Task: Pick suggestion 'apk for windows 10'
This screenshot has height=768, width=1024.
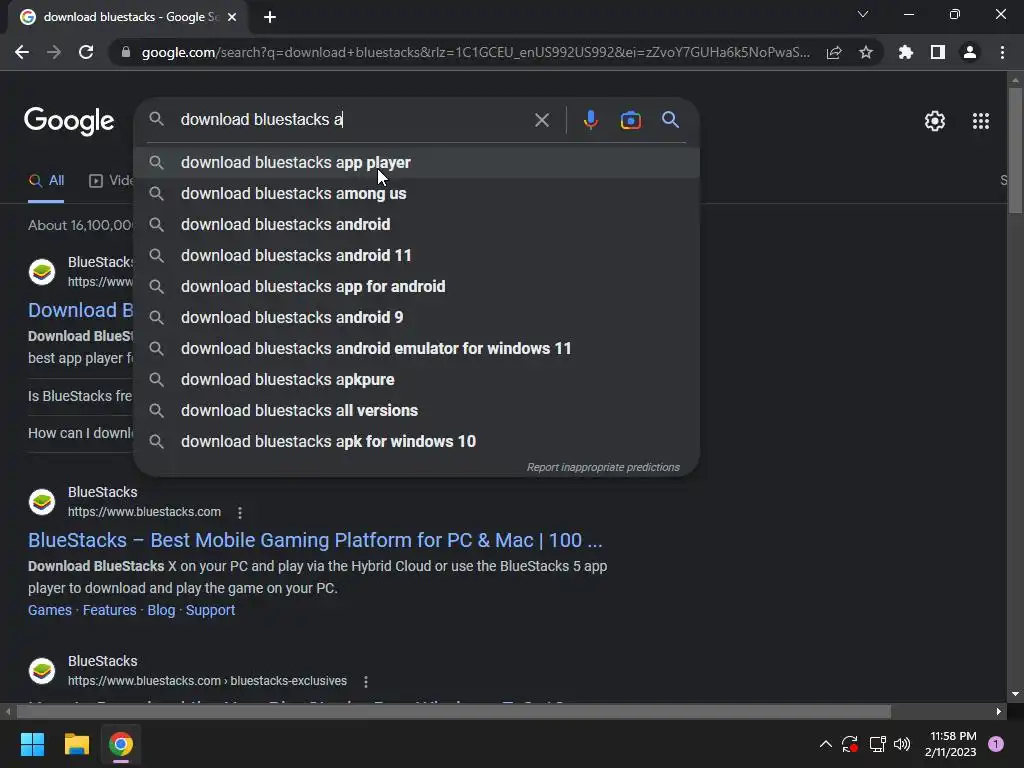Action: click(x=417, y=441)
